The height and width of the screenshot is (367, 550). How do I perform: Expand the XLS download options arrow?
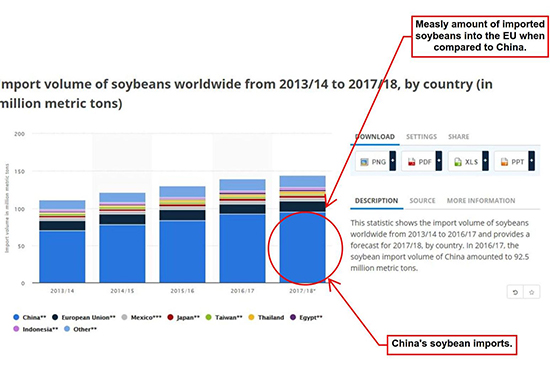click(485, 161)
